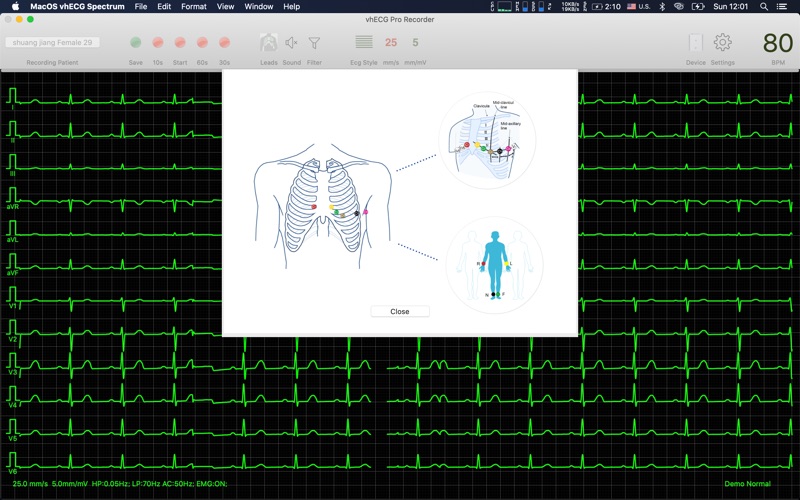Close the lead placement dialog
Screen dimensions: 800x500
399,311
